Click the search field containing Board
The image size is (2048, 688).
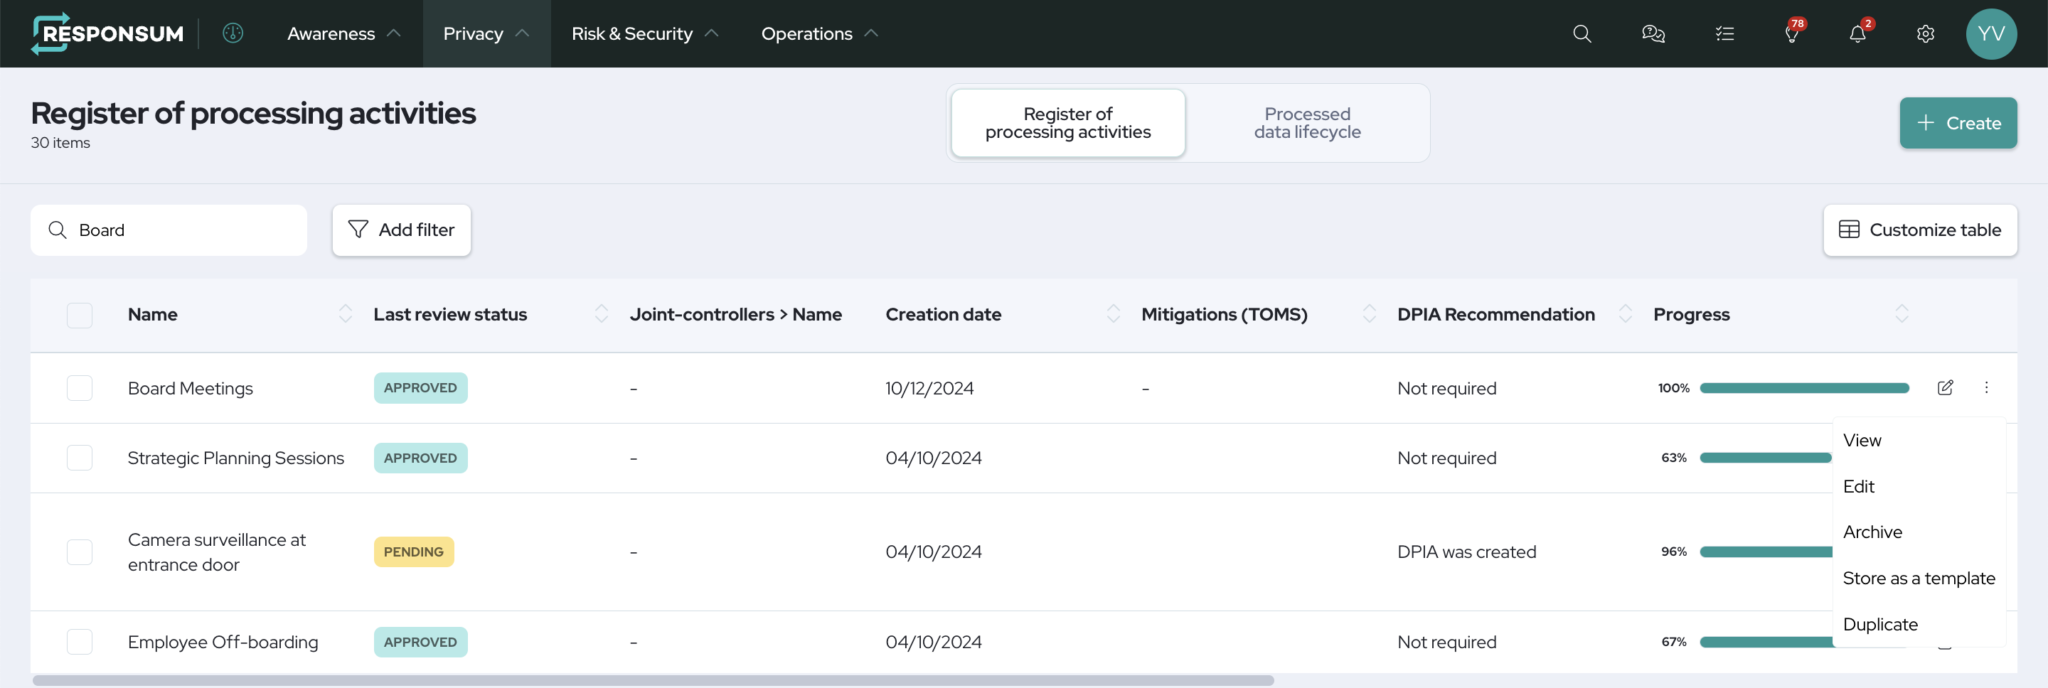coord(169,230)
